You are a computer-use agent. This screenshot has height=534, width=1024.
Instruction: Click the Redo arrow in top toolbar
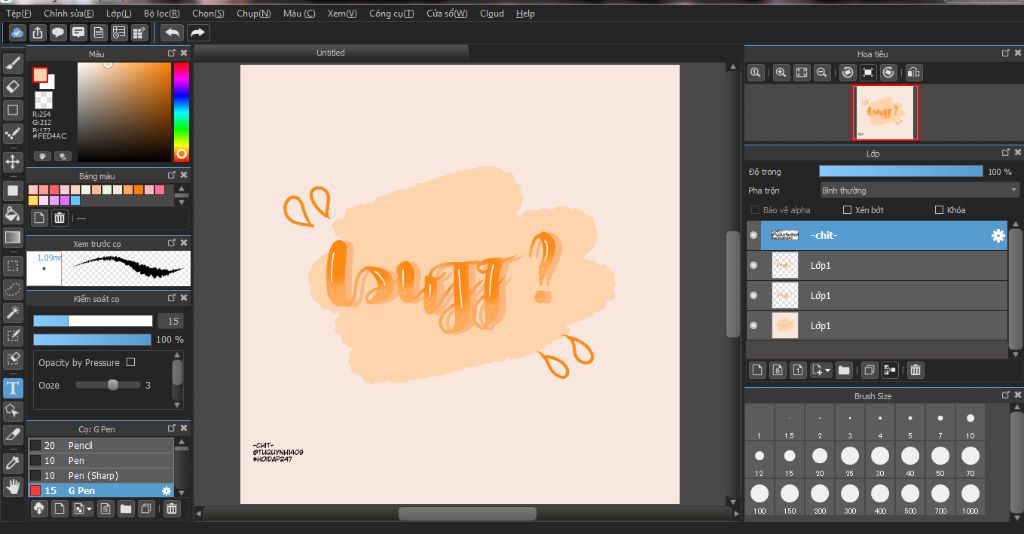tap(197, 32)
